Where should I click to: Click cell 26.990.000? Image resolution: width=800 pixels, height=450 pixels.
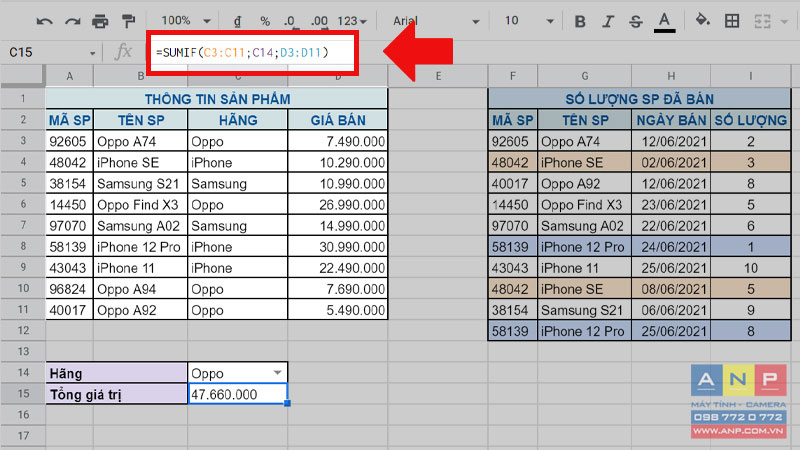point(338,205)
